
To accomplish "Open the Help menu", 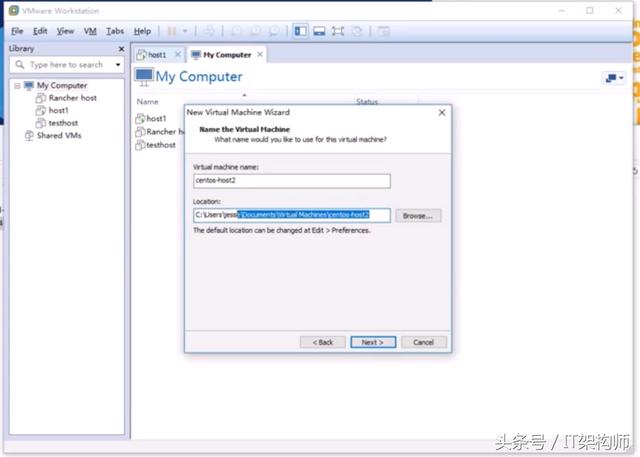I will coord(142,31).
